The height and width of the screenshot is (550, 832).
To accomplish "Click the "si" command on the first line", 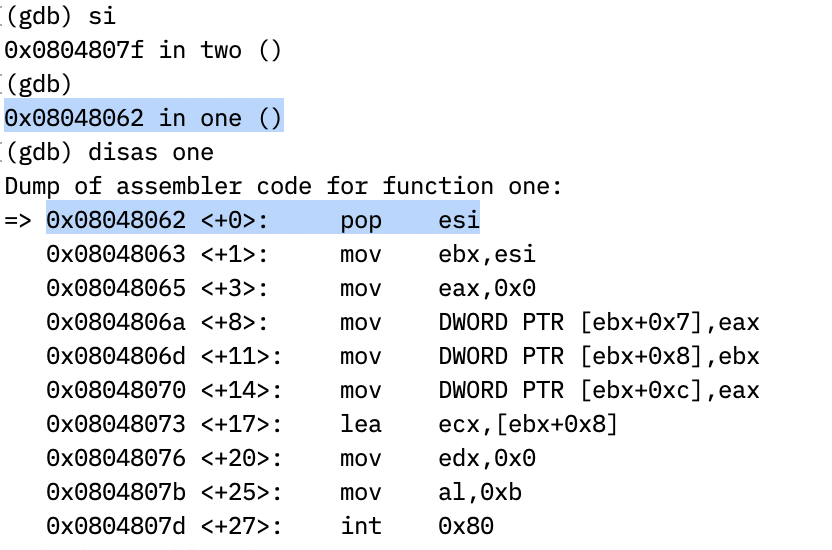I will coord(102,16).
